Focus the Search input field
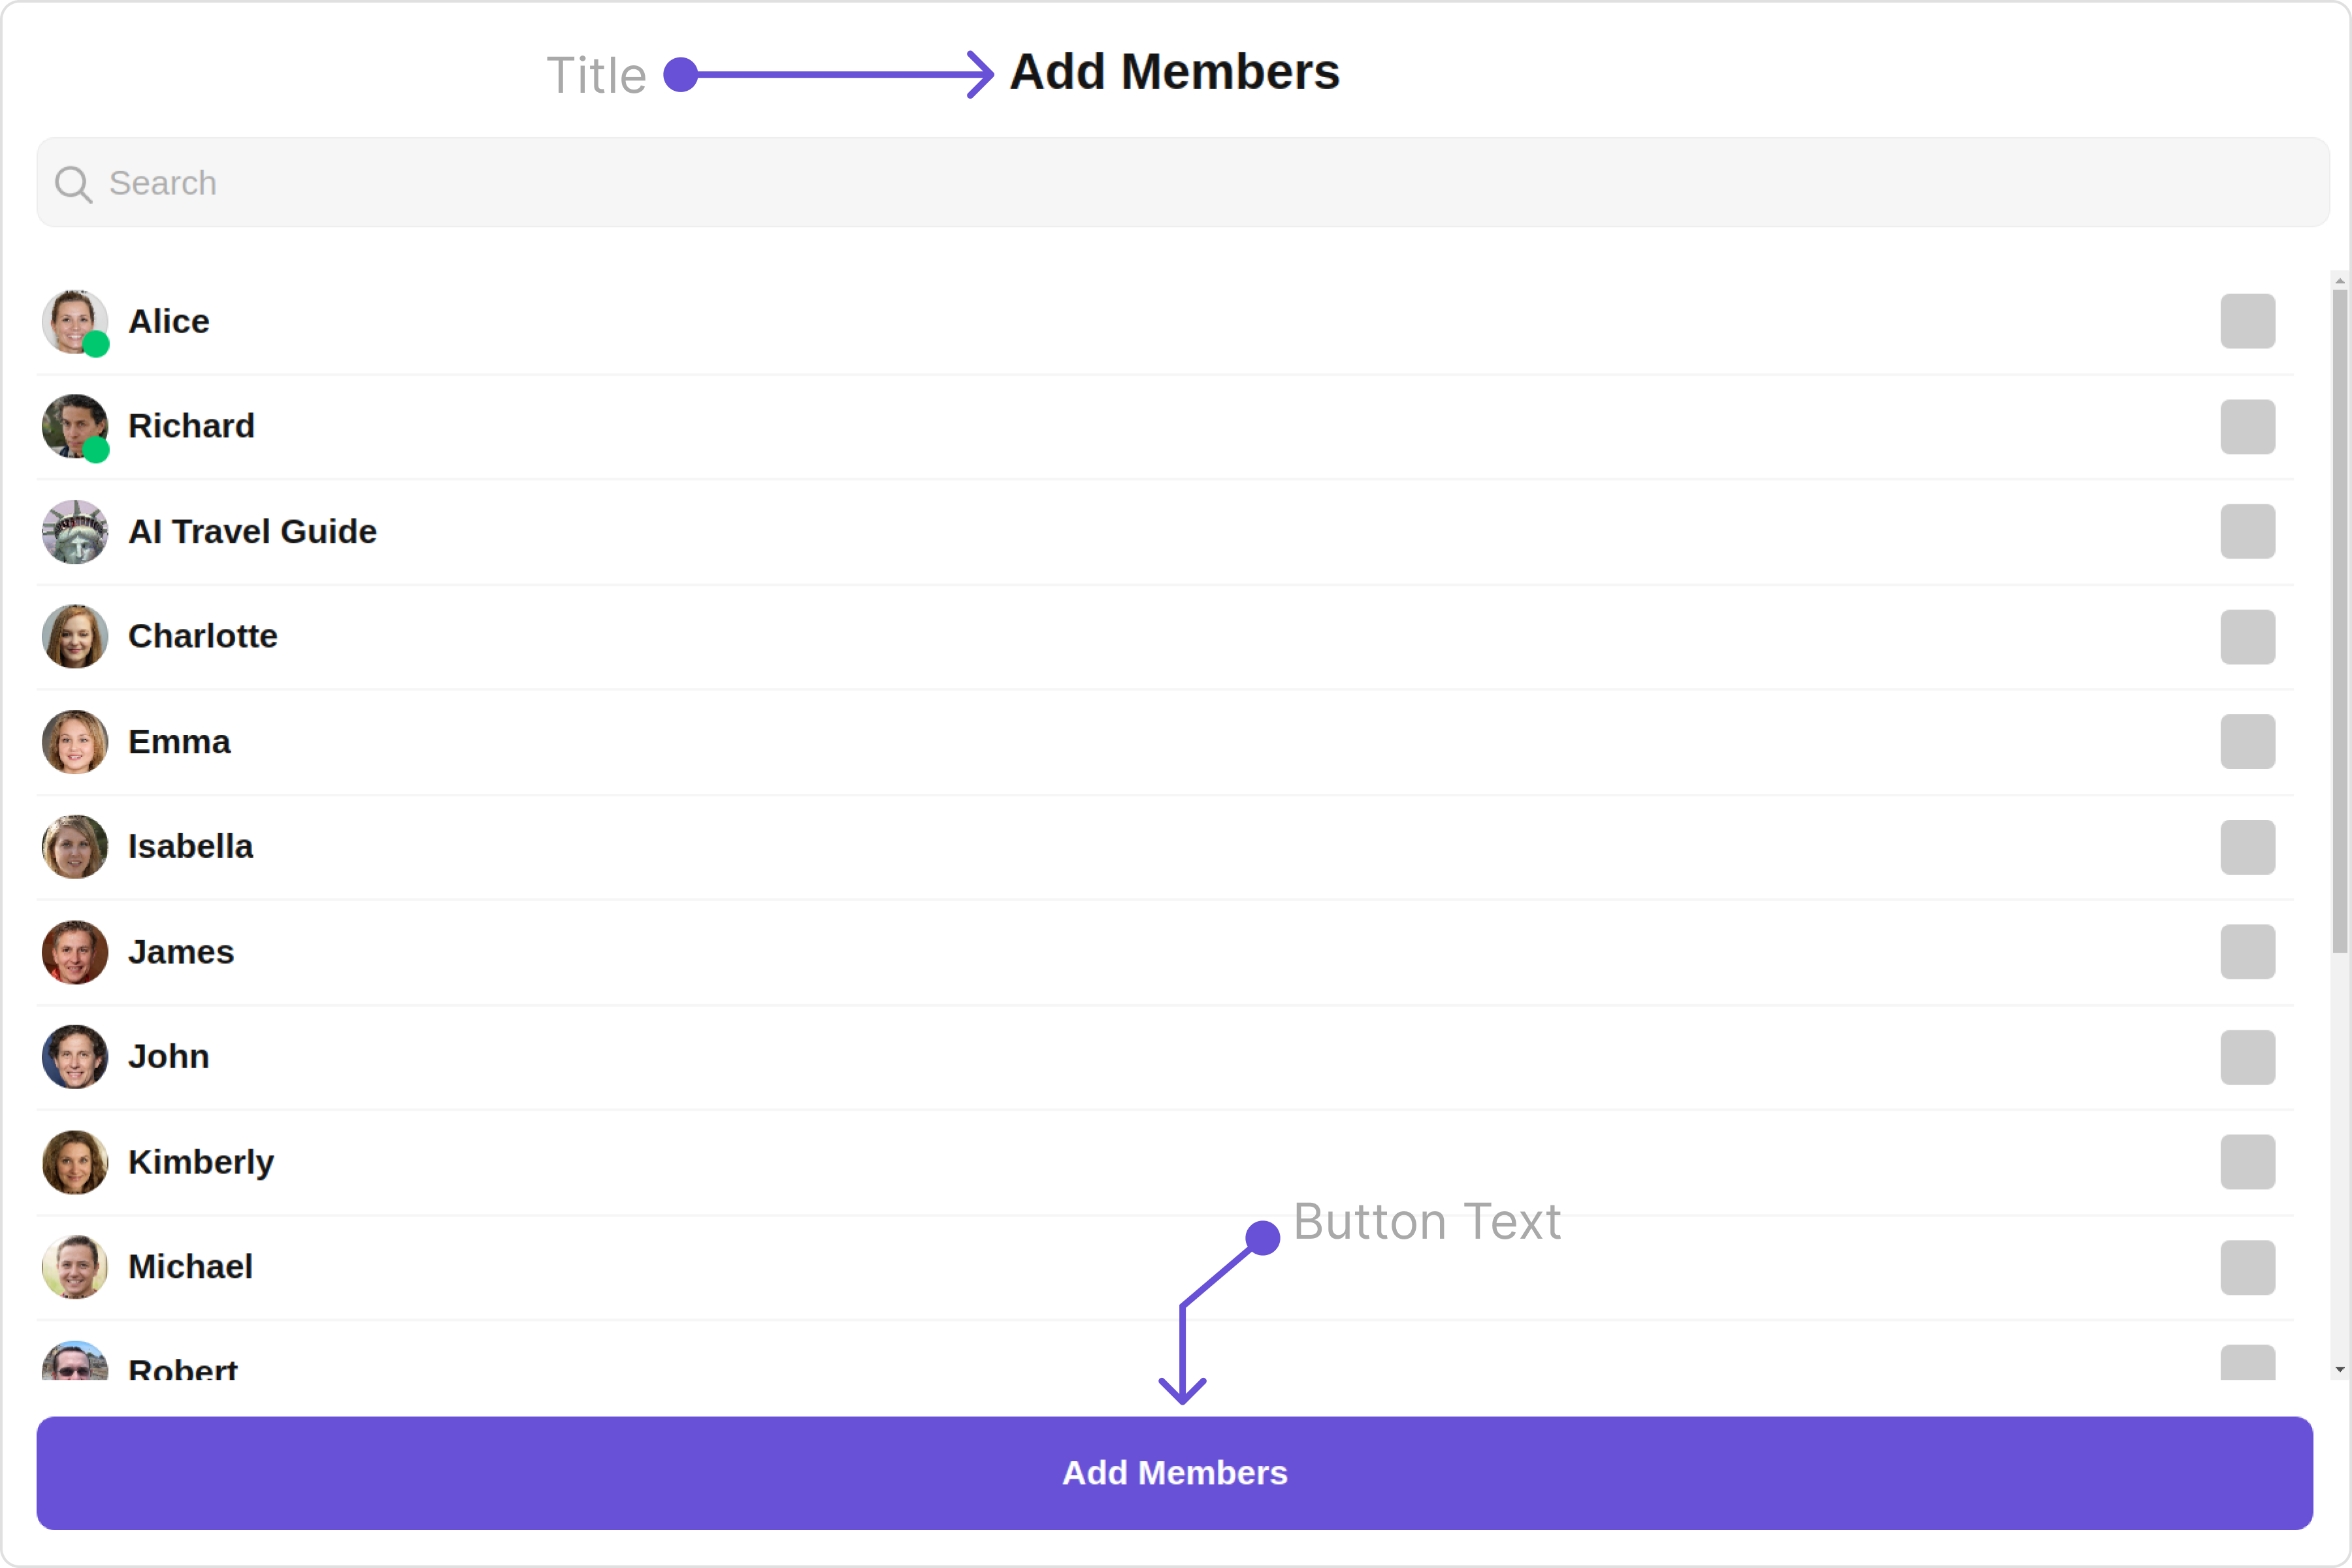Screen dimensions: 2352x1568 click(x=1183, y=183)
